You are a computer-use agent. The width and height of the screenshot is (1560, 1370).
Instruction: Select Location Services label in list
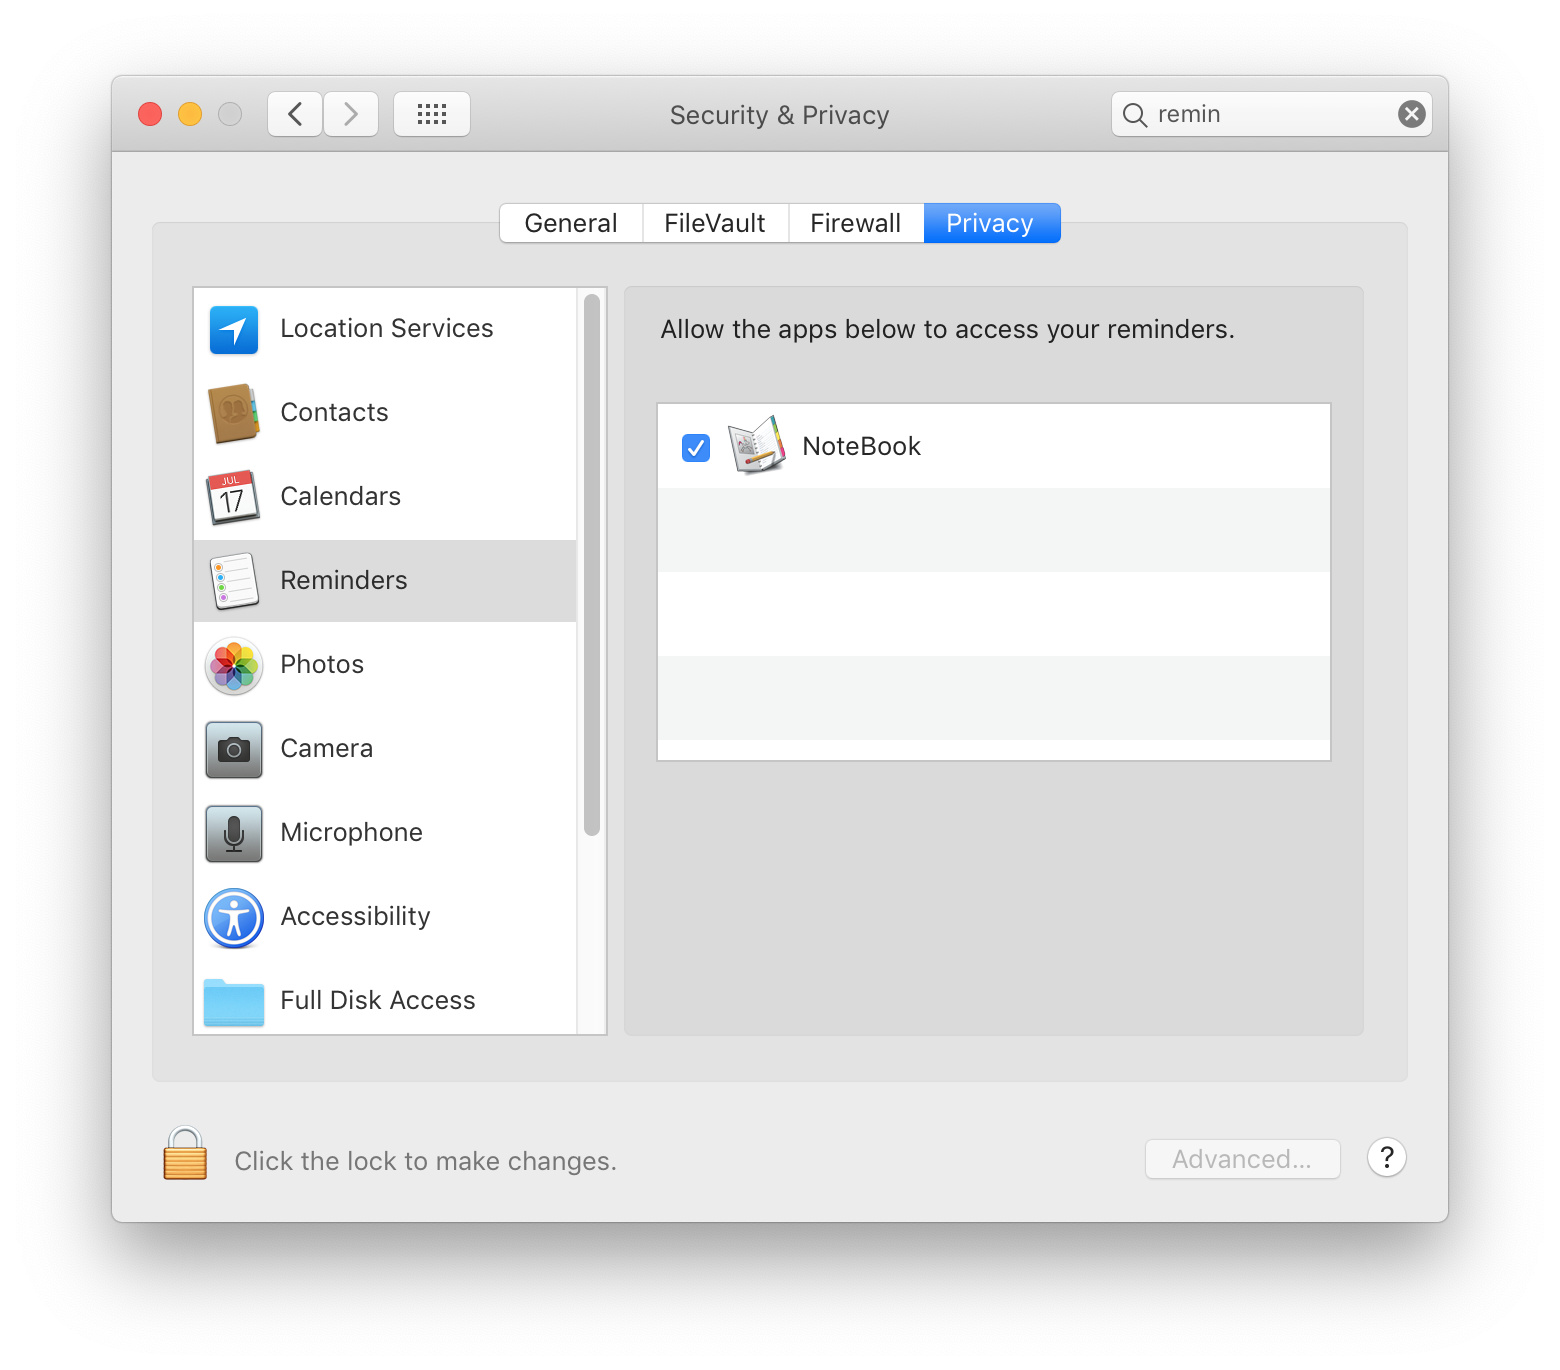click(x=387, y=329)
